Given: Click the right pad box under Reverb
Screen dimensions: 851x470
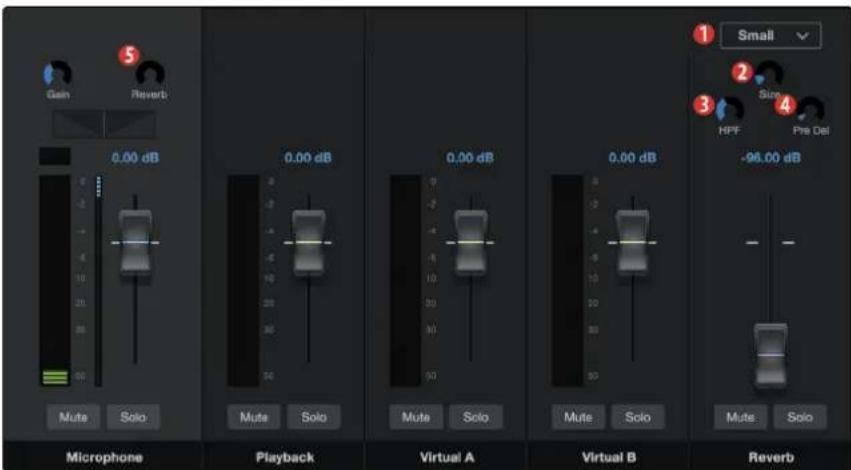Looking at the screenshot, I should pos(130,125).
